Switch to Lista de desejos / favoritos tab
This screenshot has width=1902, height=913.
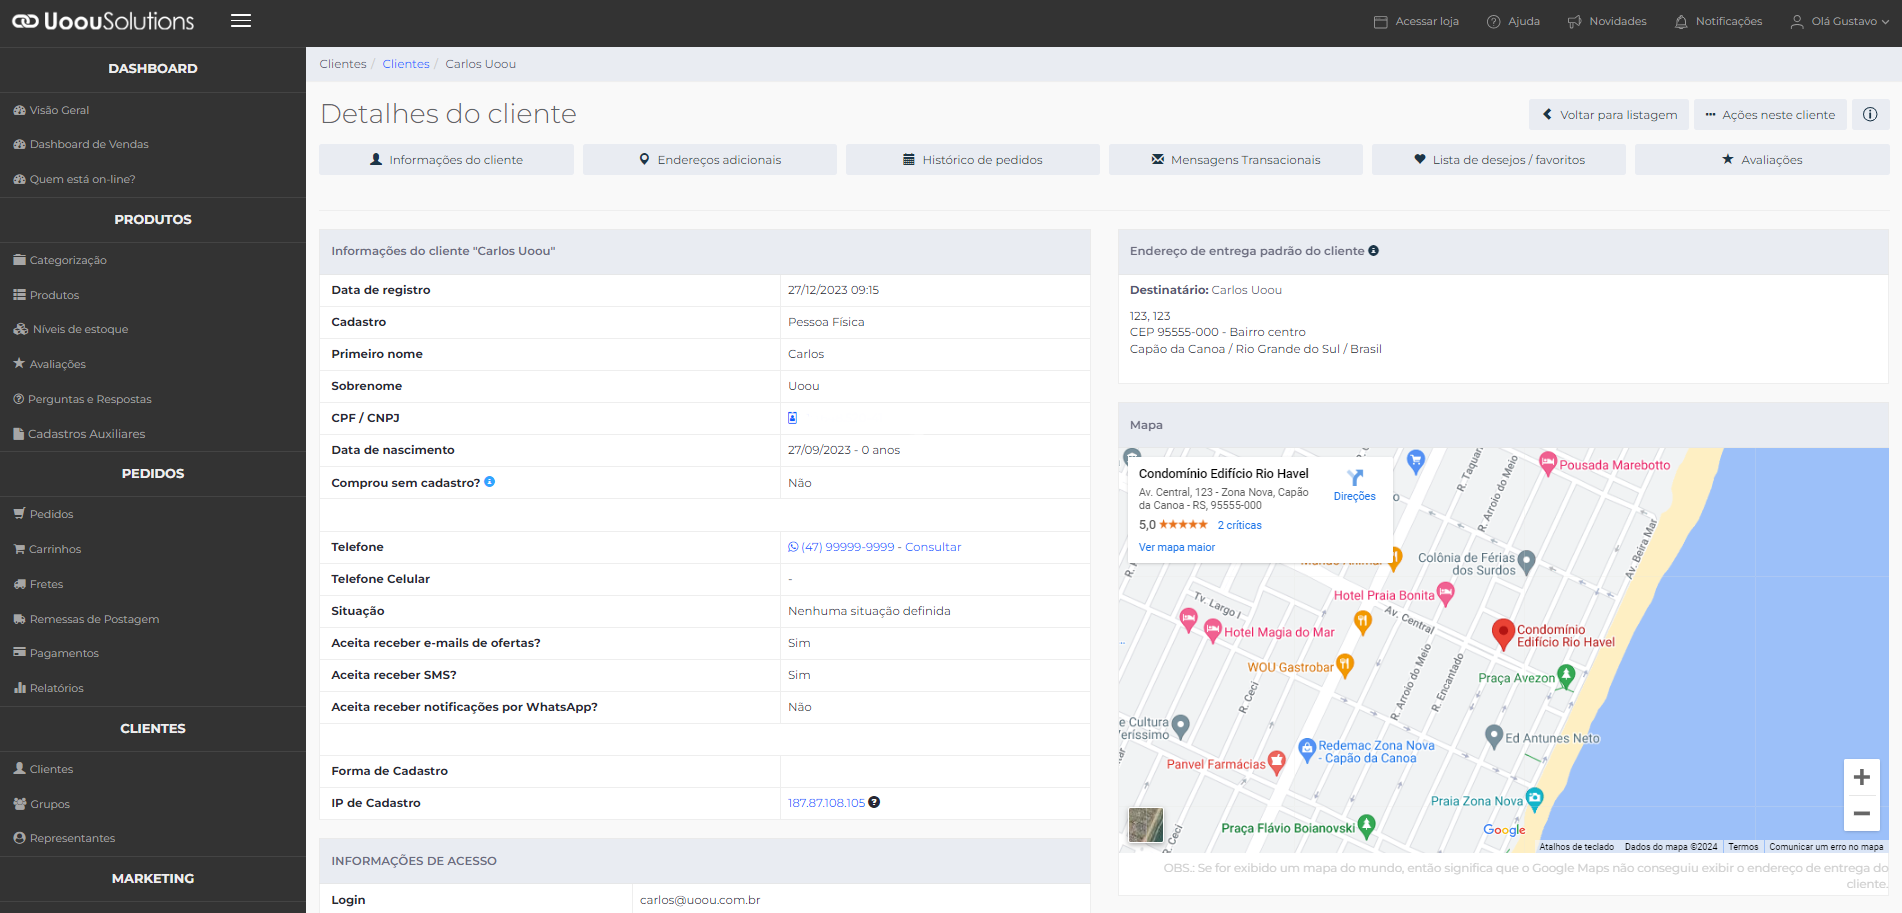coord(1499,160)
